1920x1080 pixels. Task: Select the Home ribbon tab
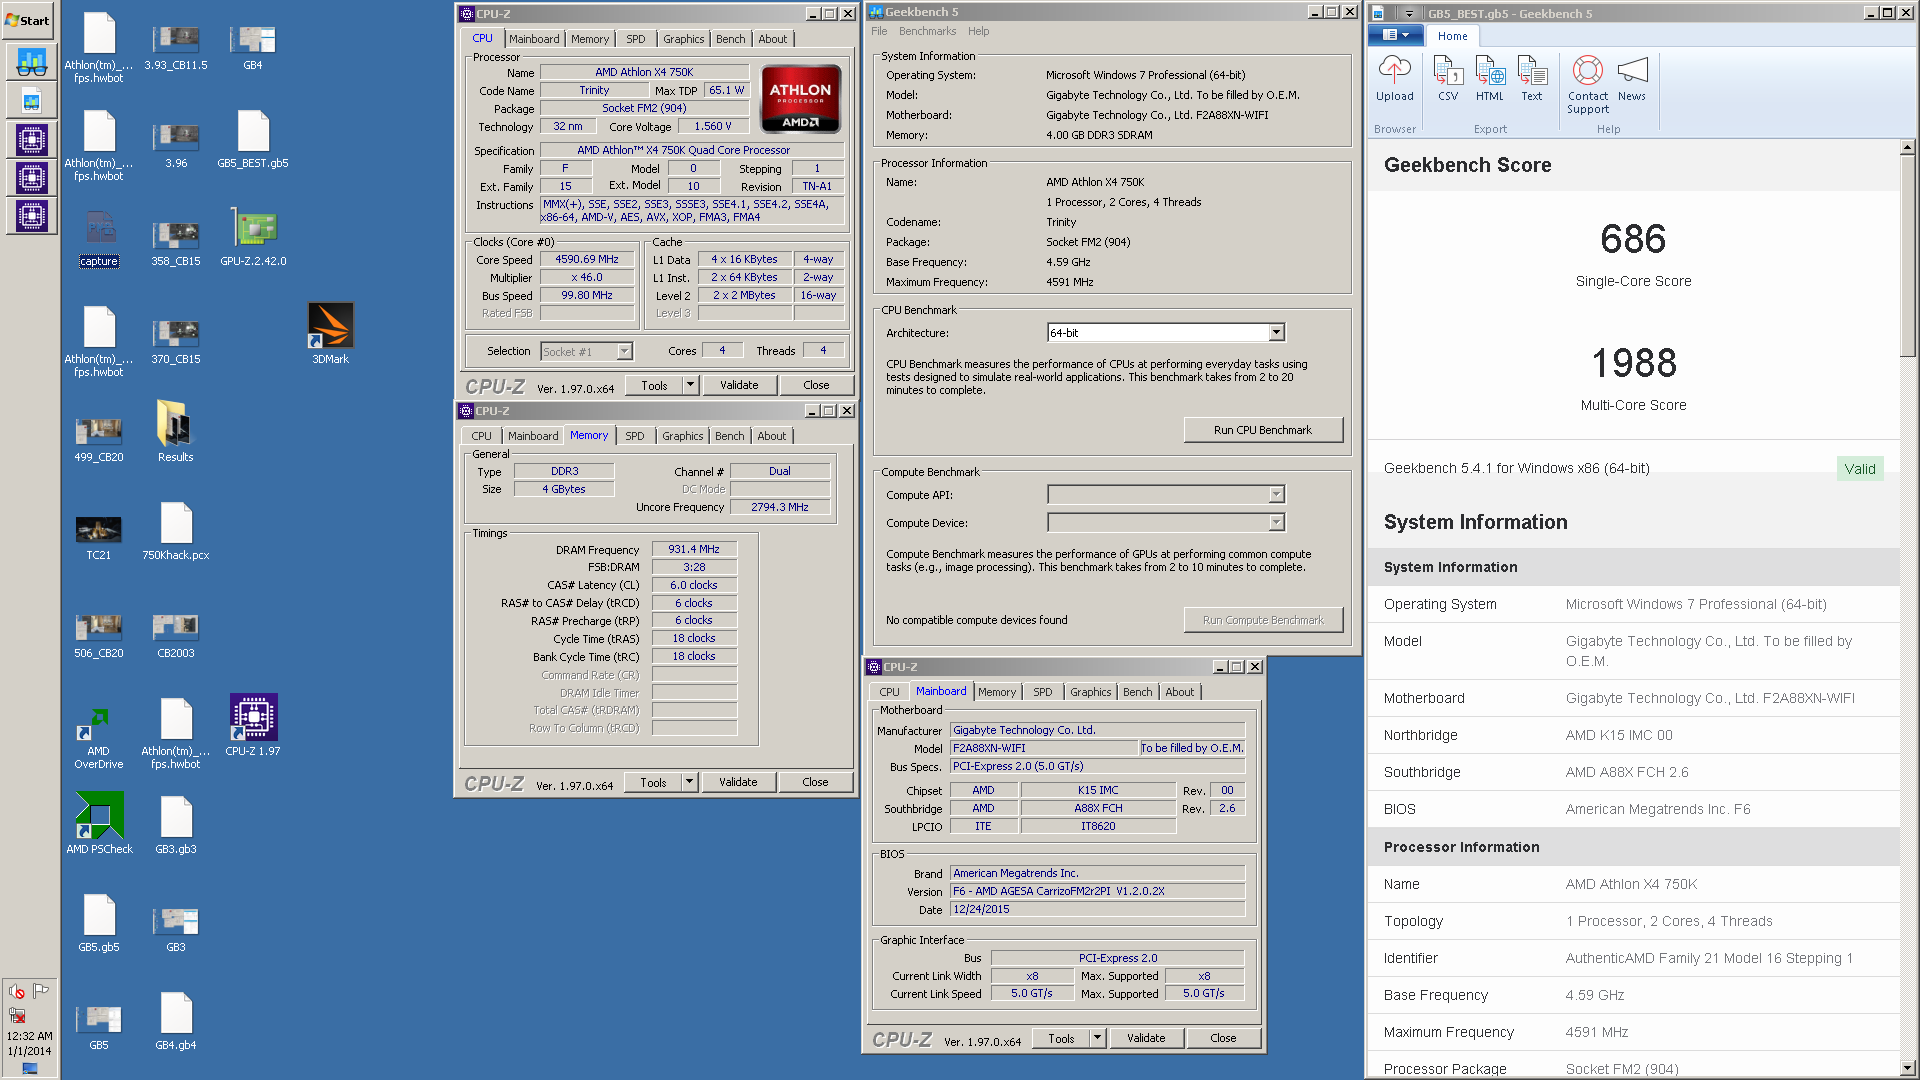point(1453,36)
